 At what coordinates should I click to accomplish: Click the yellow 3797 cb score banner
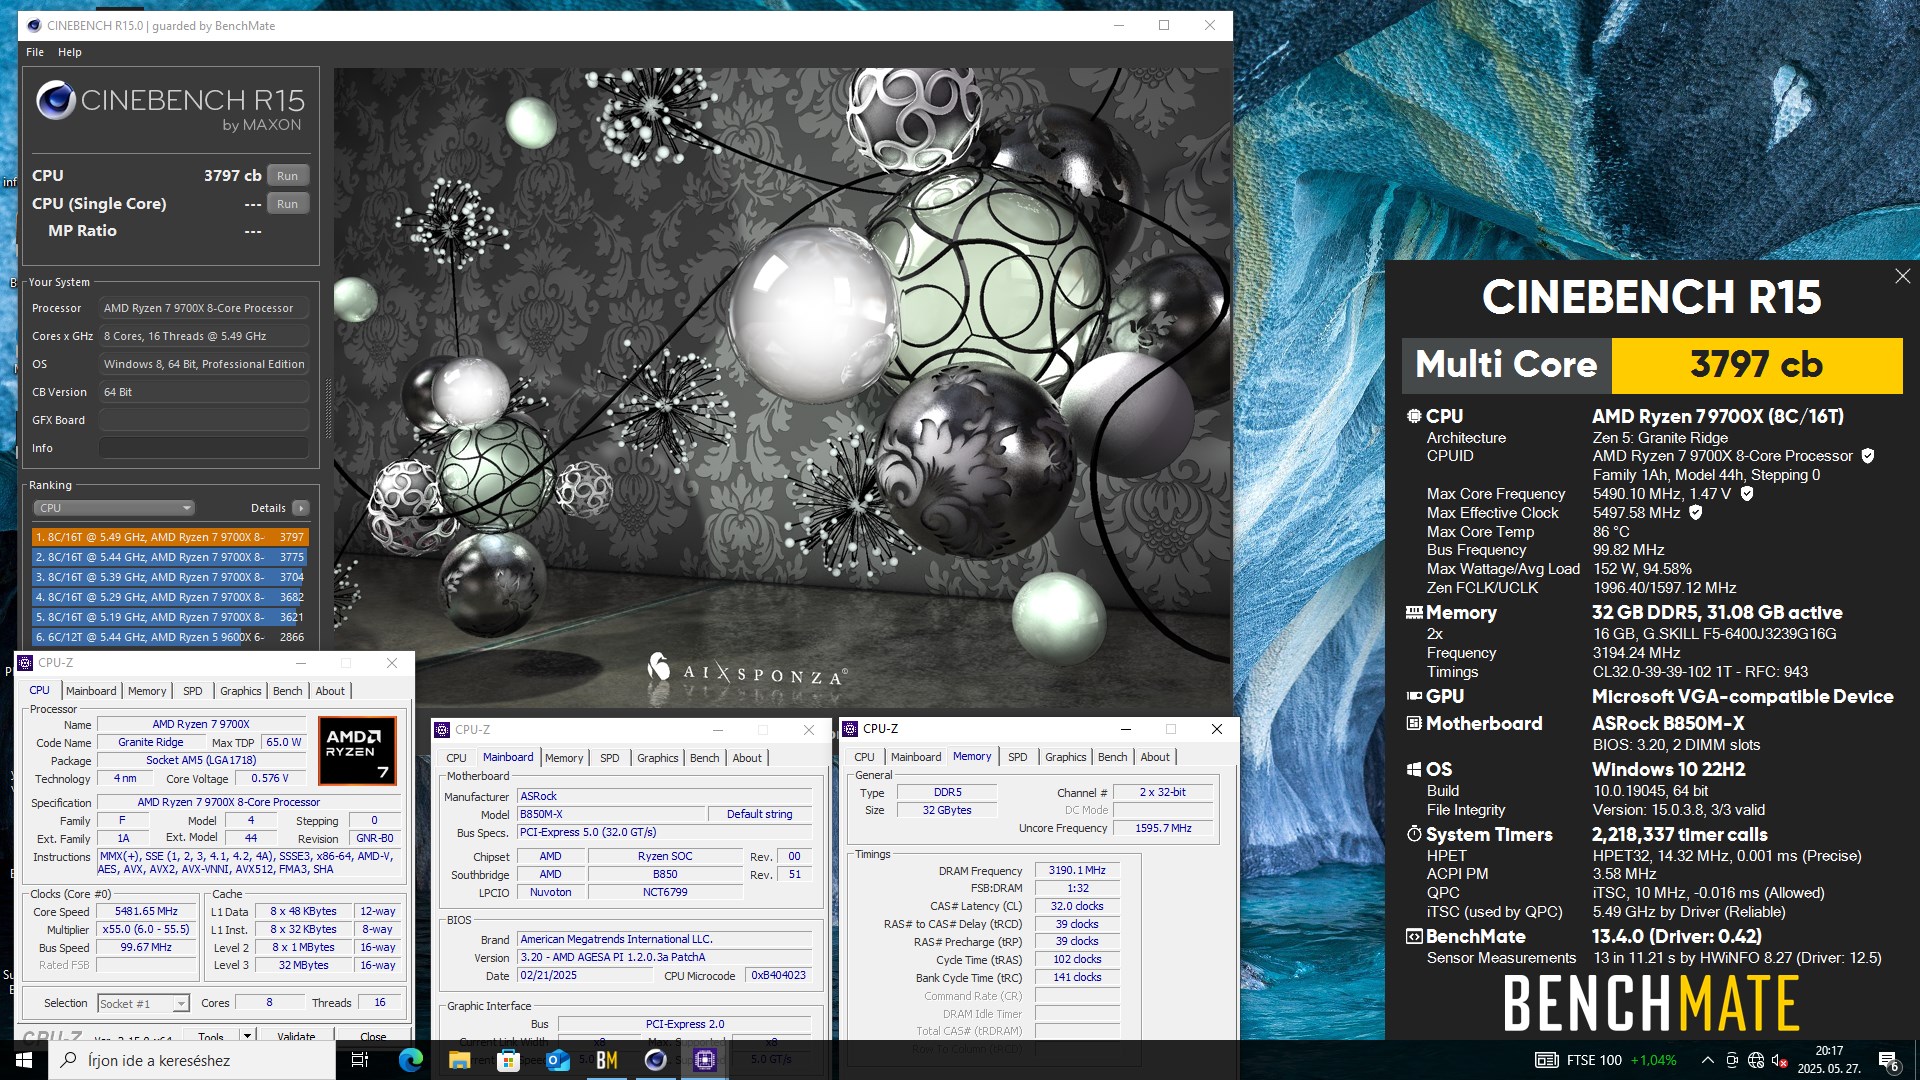(1757, 365)
